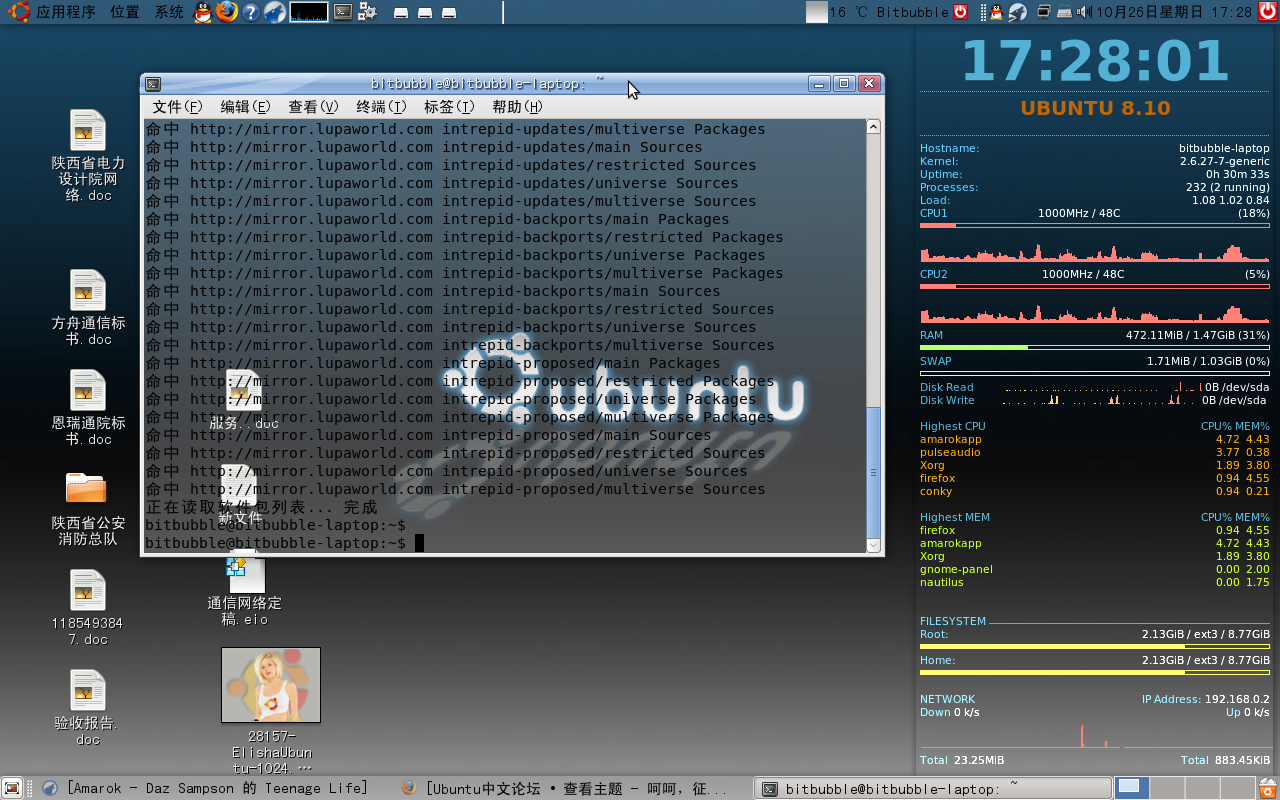Click the keyboard indicator tray icon
This screenshot has width=1280, height=800.
pos(1064,12)
